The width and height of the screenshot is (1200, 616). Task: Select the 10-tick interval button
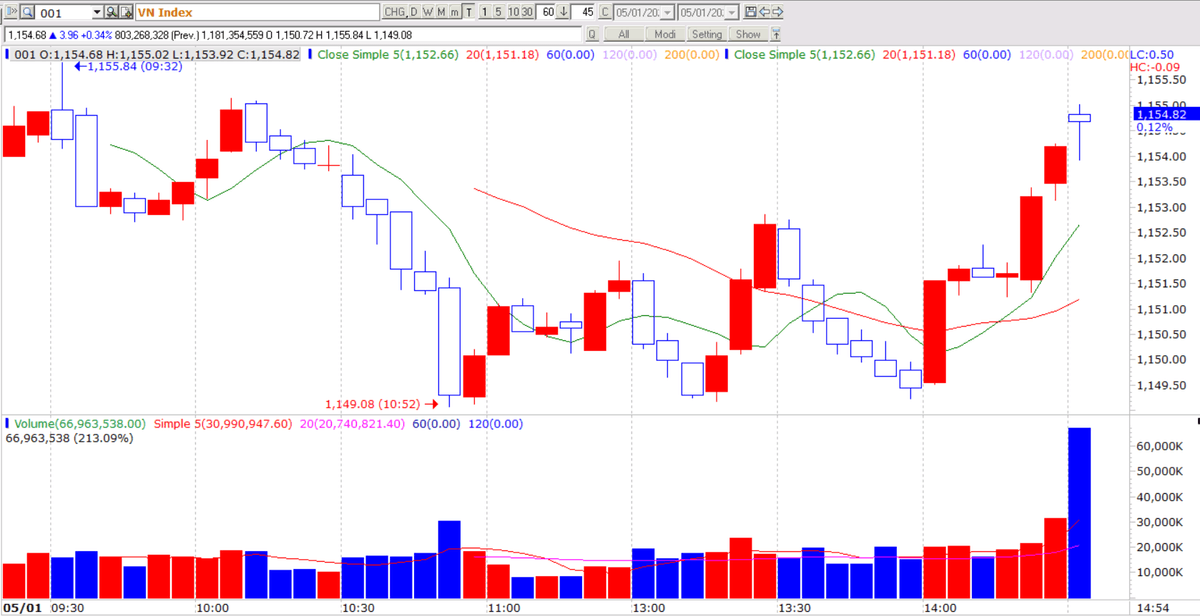pyautogui.click(x=512, y=12)
